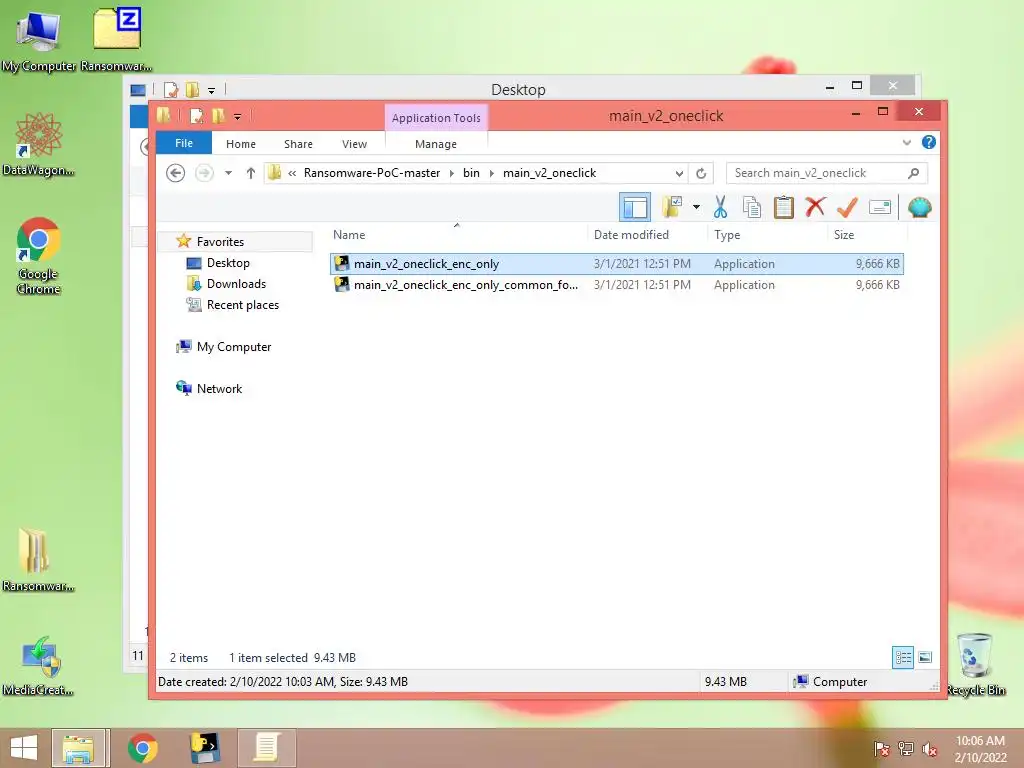
Task: Click the Cut scissors icon
Action: pyautogui.click(x=720, y=208)
